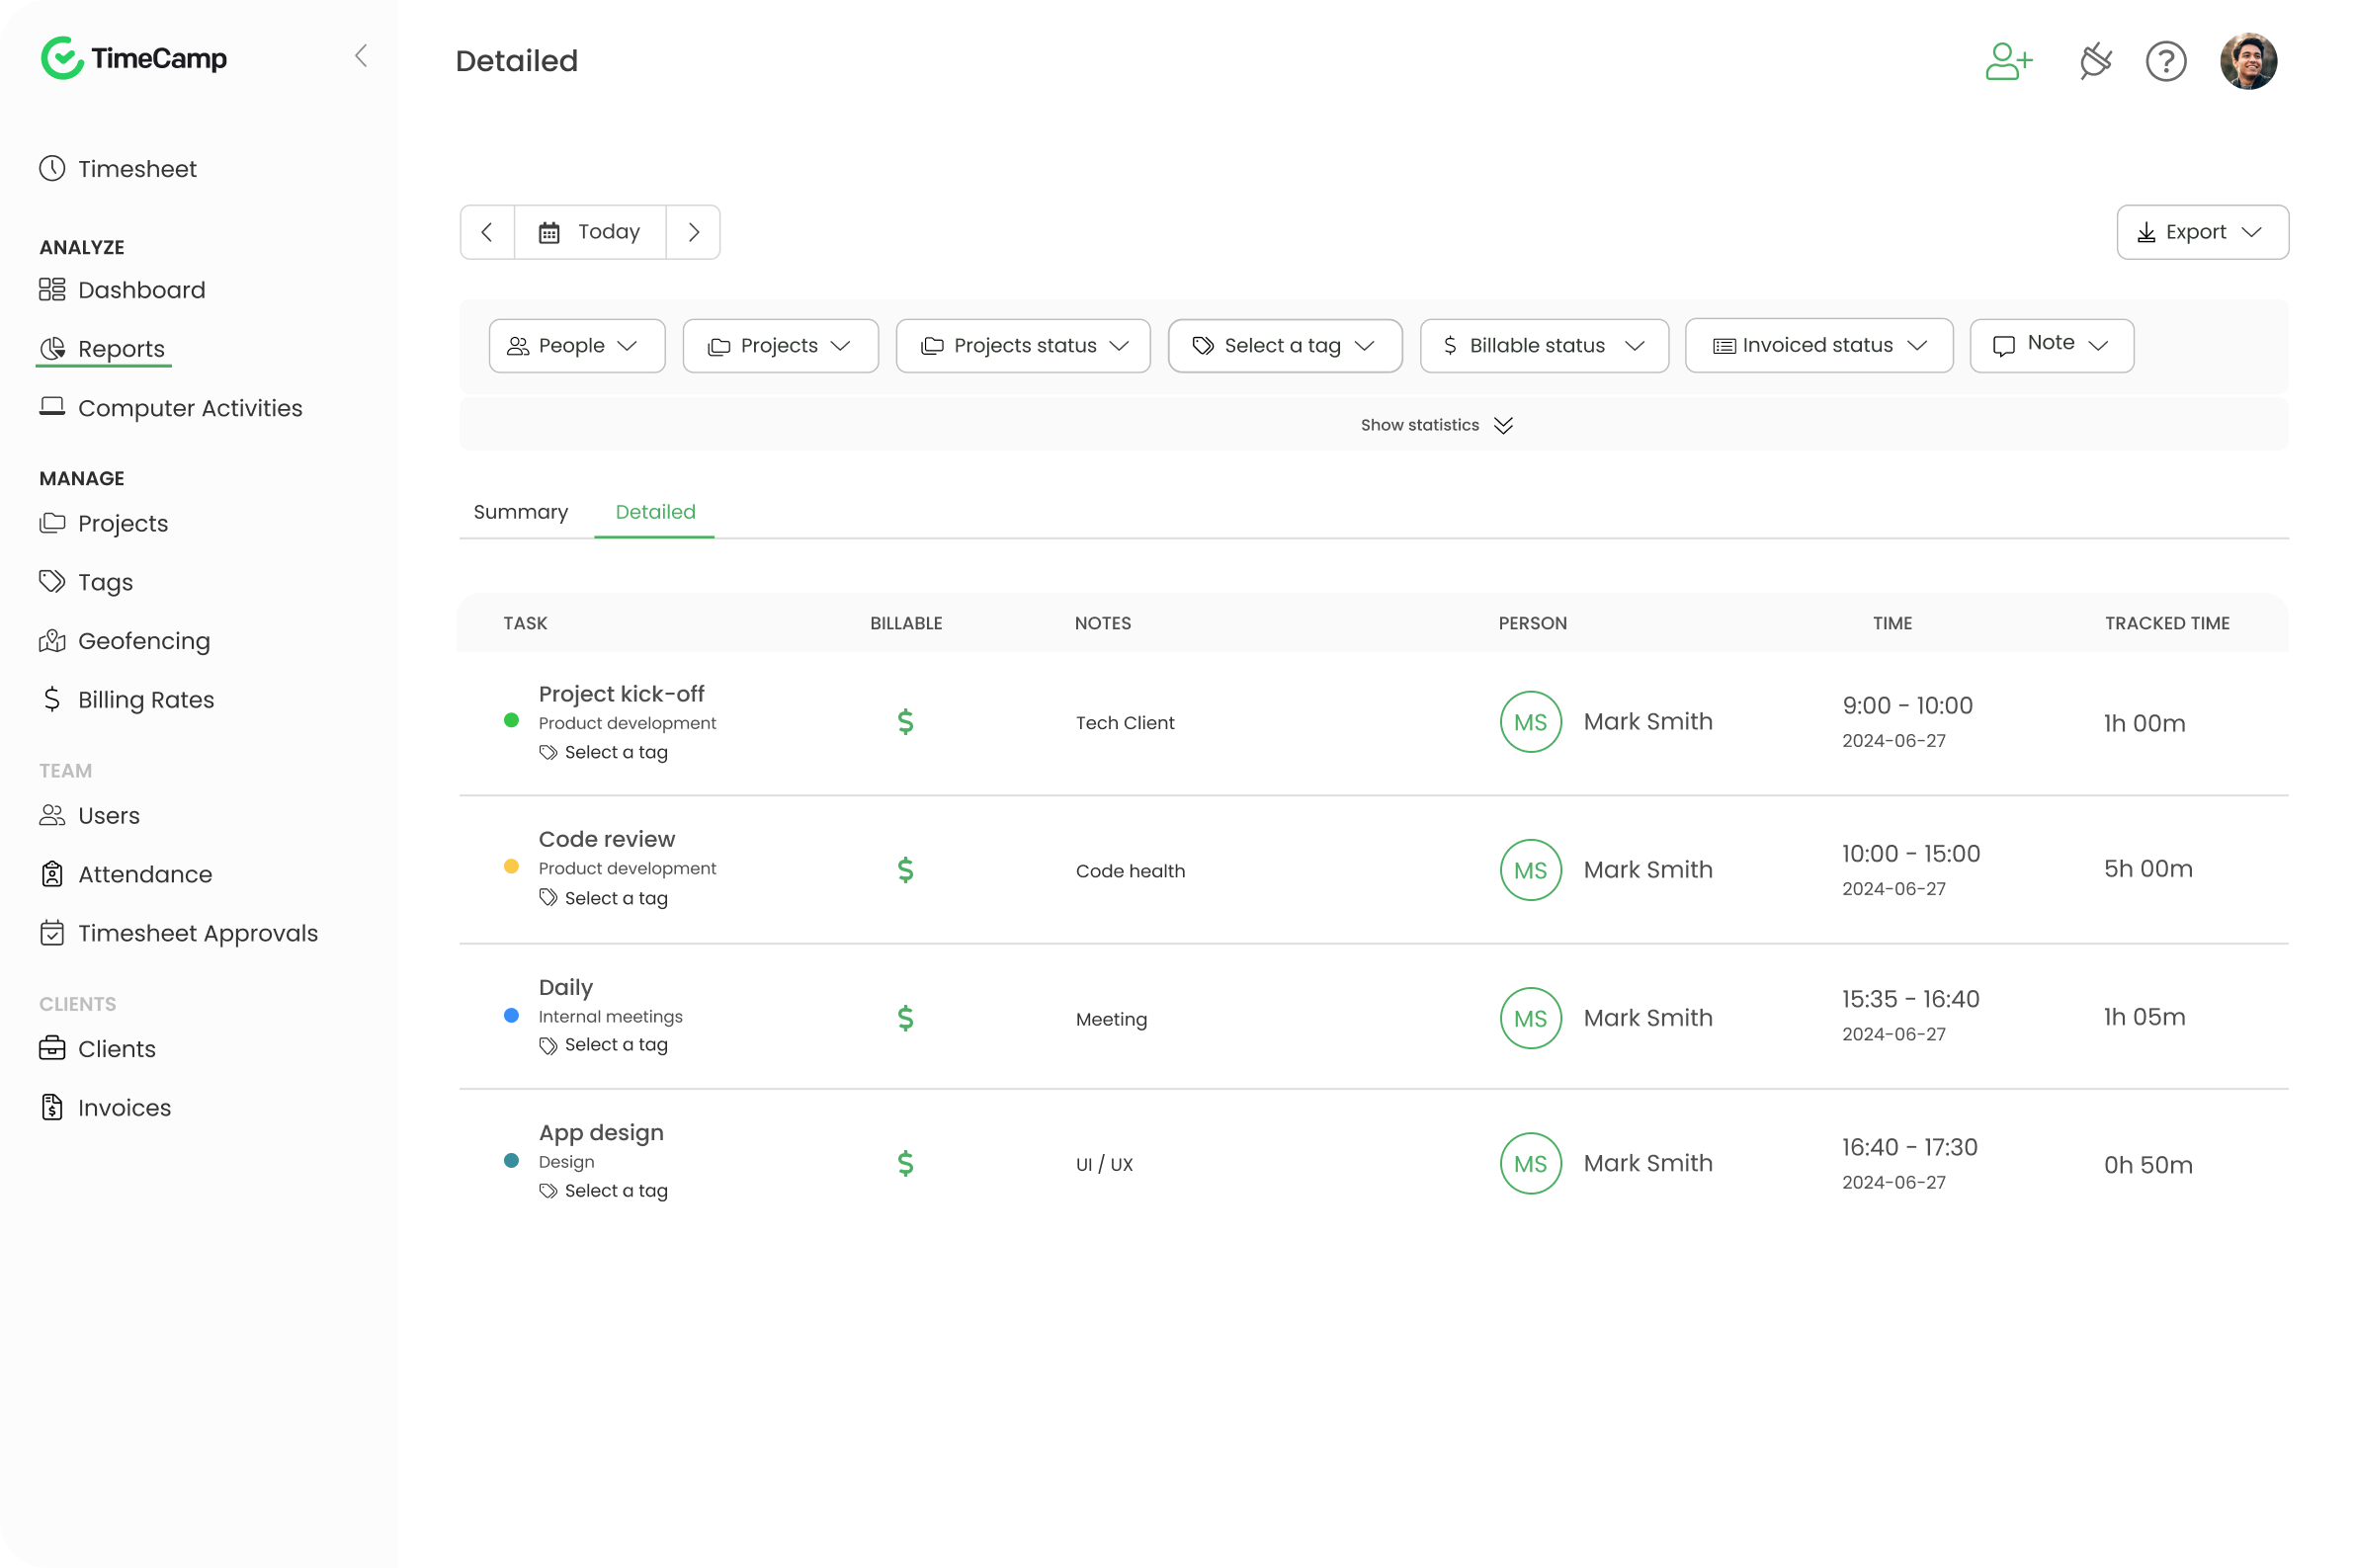Click the Export button

2201,232
